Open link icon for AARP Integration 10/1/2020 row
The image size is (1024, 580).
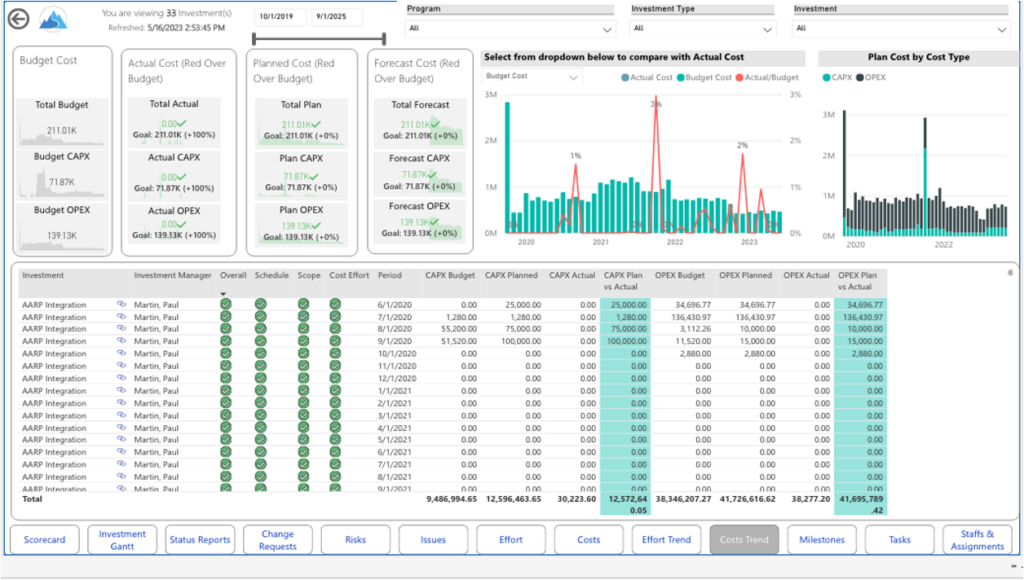[121, 353]
